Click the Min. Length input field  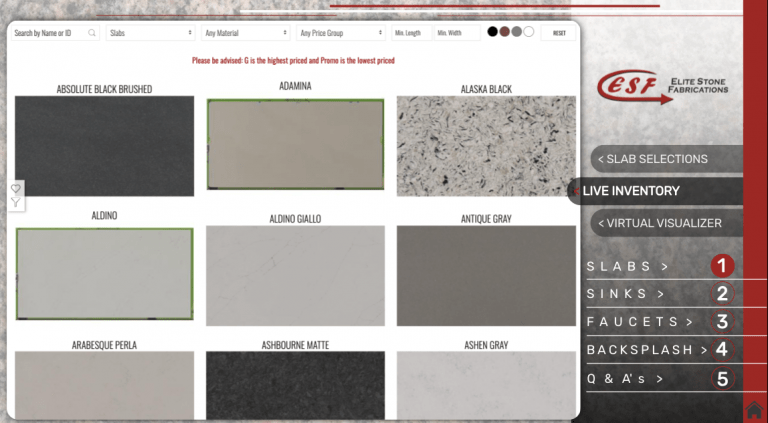point(411,33)
